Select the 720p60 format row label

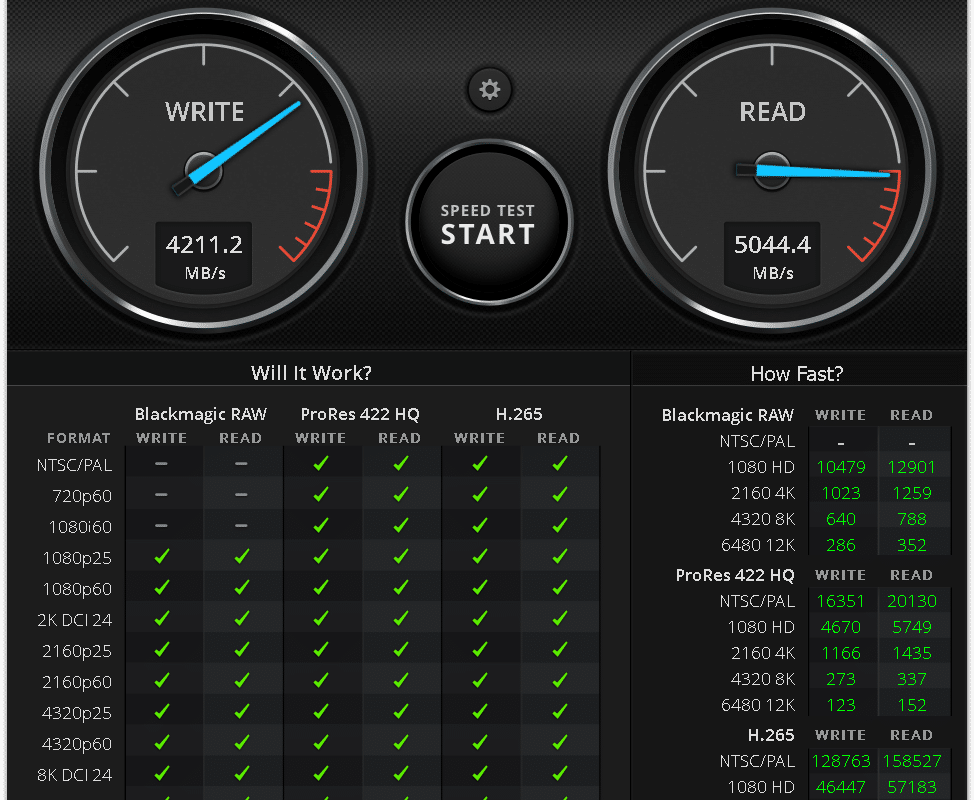click(82, 496)
